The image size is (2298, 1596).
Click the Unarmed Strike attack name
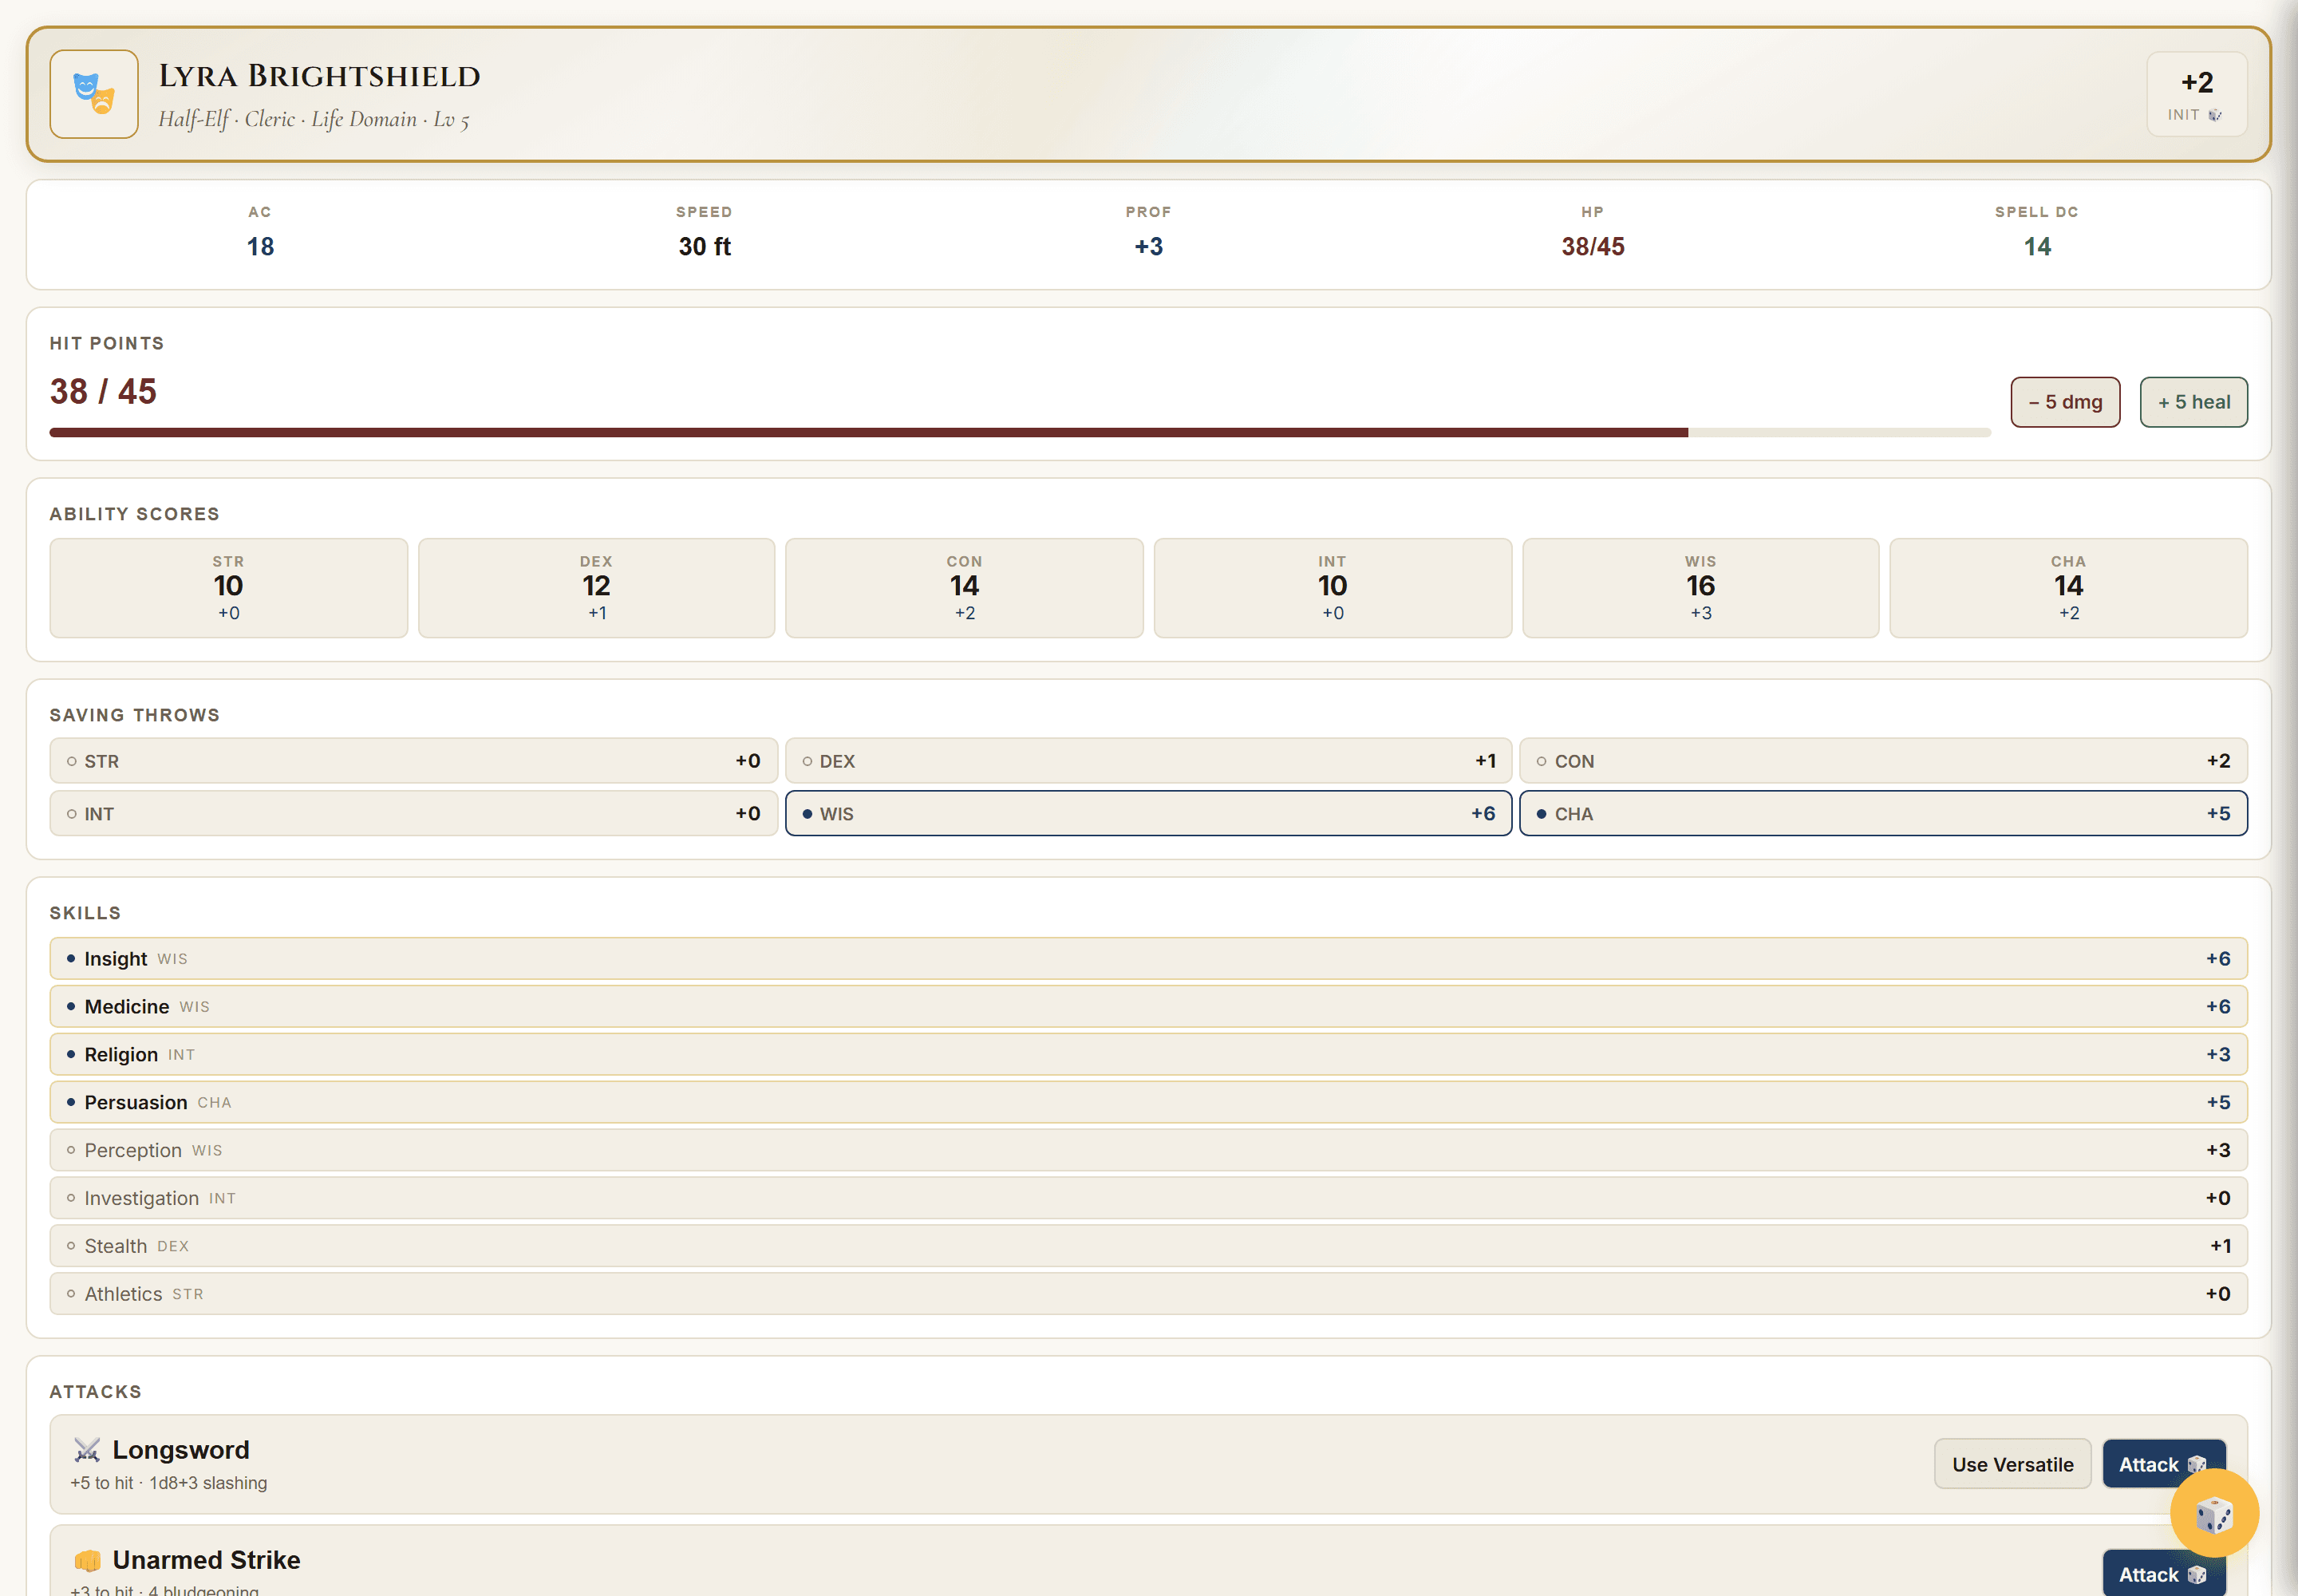tap(206, 1560)
